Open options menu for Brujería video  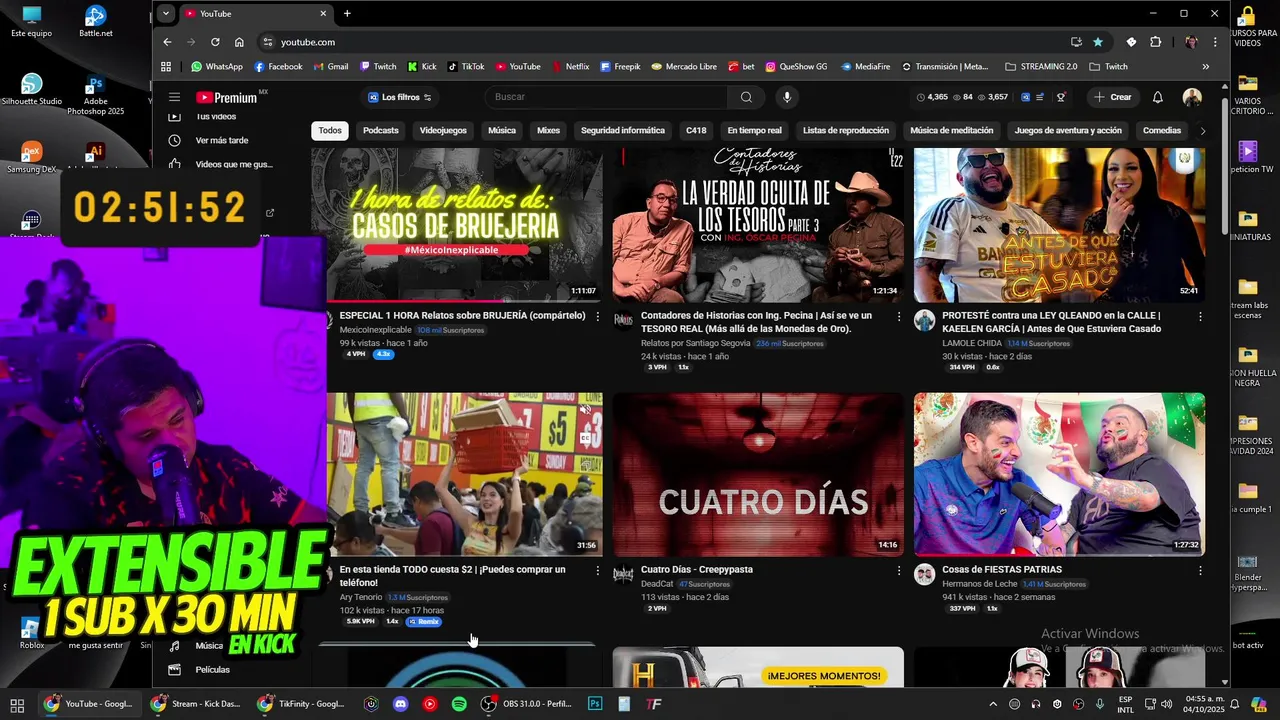(x=598, y=316)
